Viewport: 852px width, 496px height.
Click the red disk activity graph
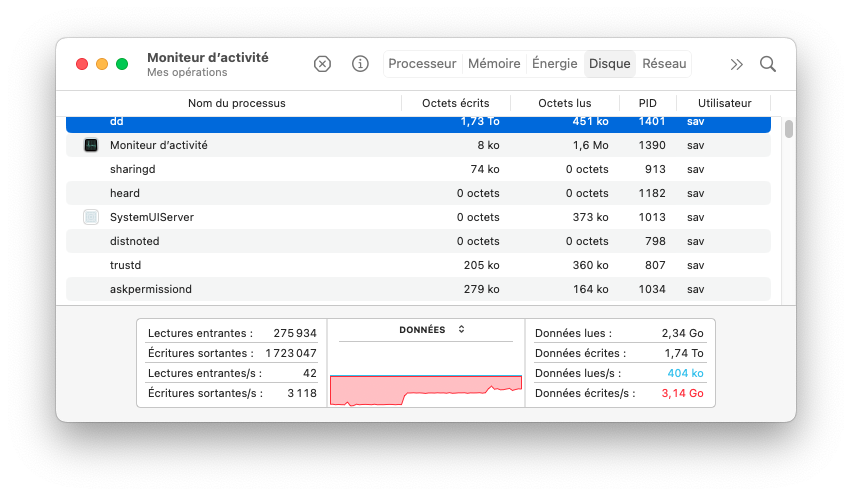[x=426, y=390]
